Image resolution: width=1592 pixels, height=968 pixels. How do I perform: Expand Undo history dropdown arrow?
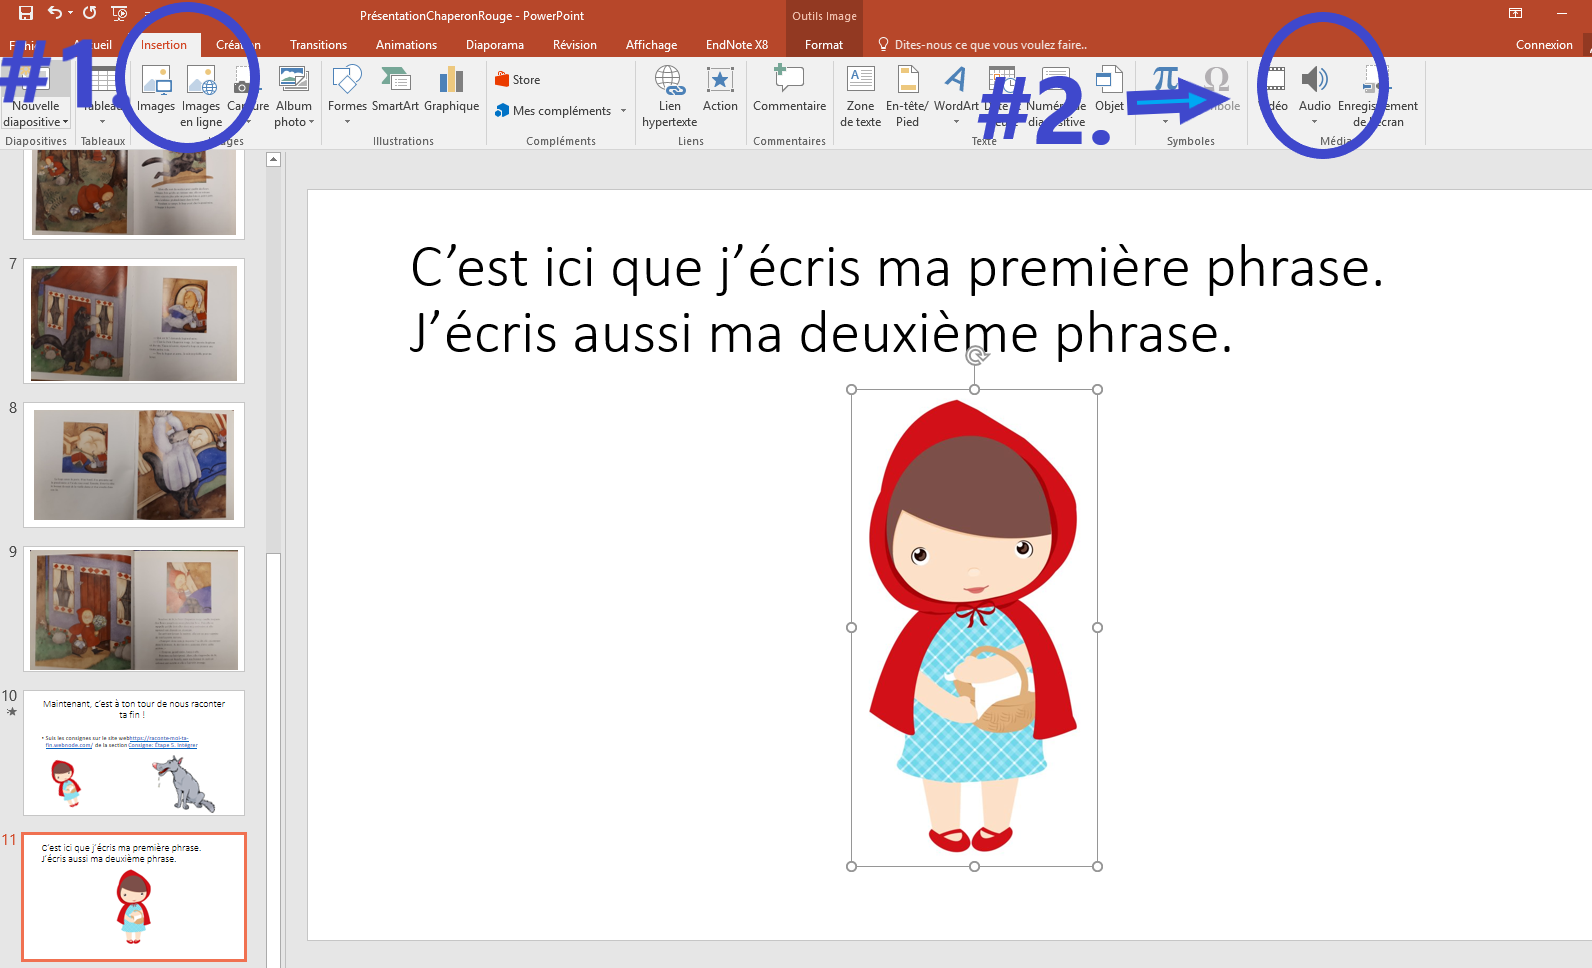coord(70,13)
